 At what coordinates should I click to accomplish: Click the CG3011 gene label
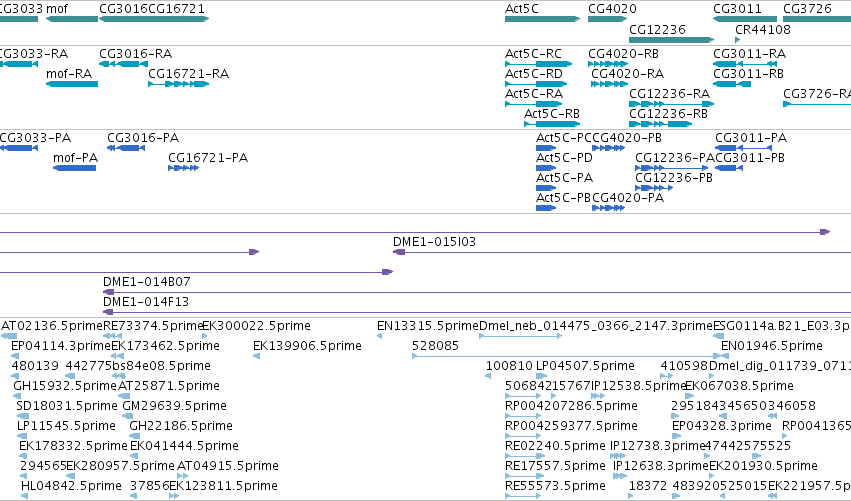click(x=737, y=9)
